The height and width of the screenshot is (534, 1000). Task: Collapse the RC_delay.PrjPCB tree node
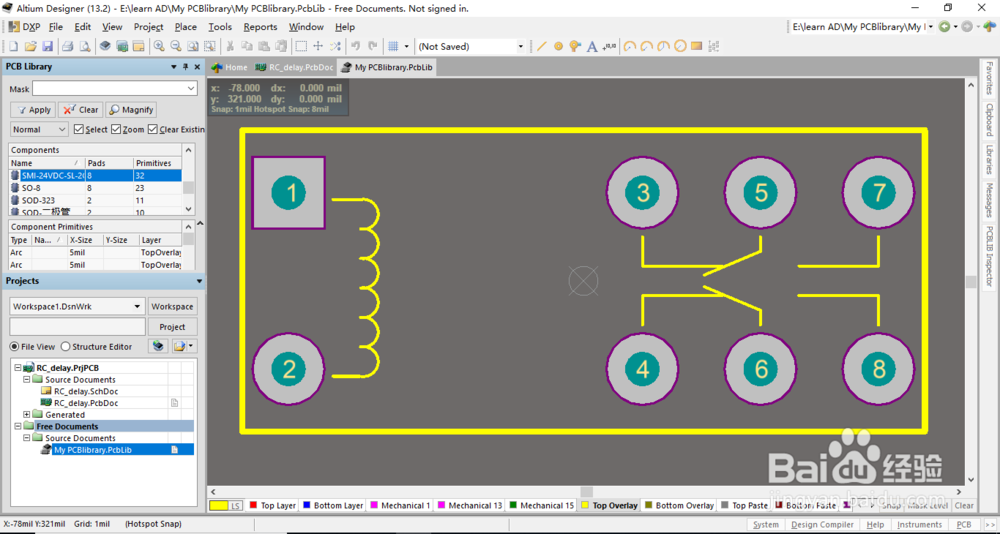pyautogui.click(x=18, y=368)
